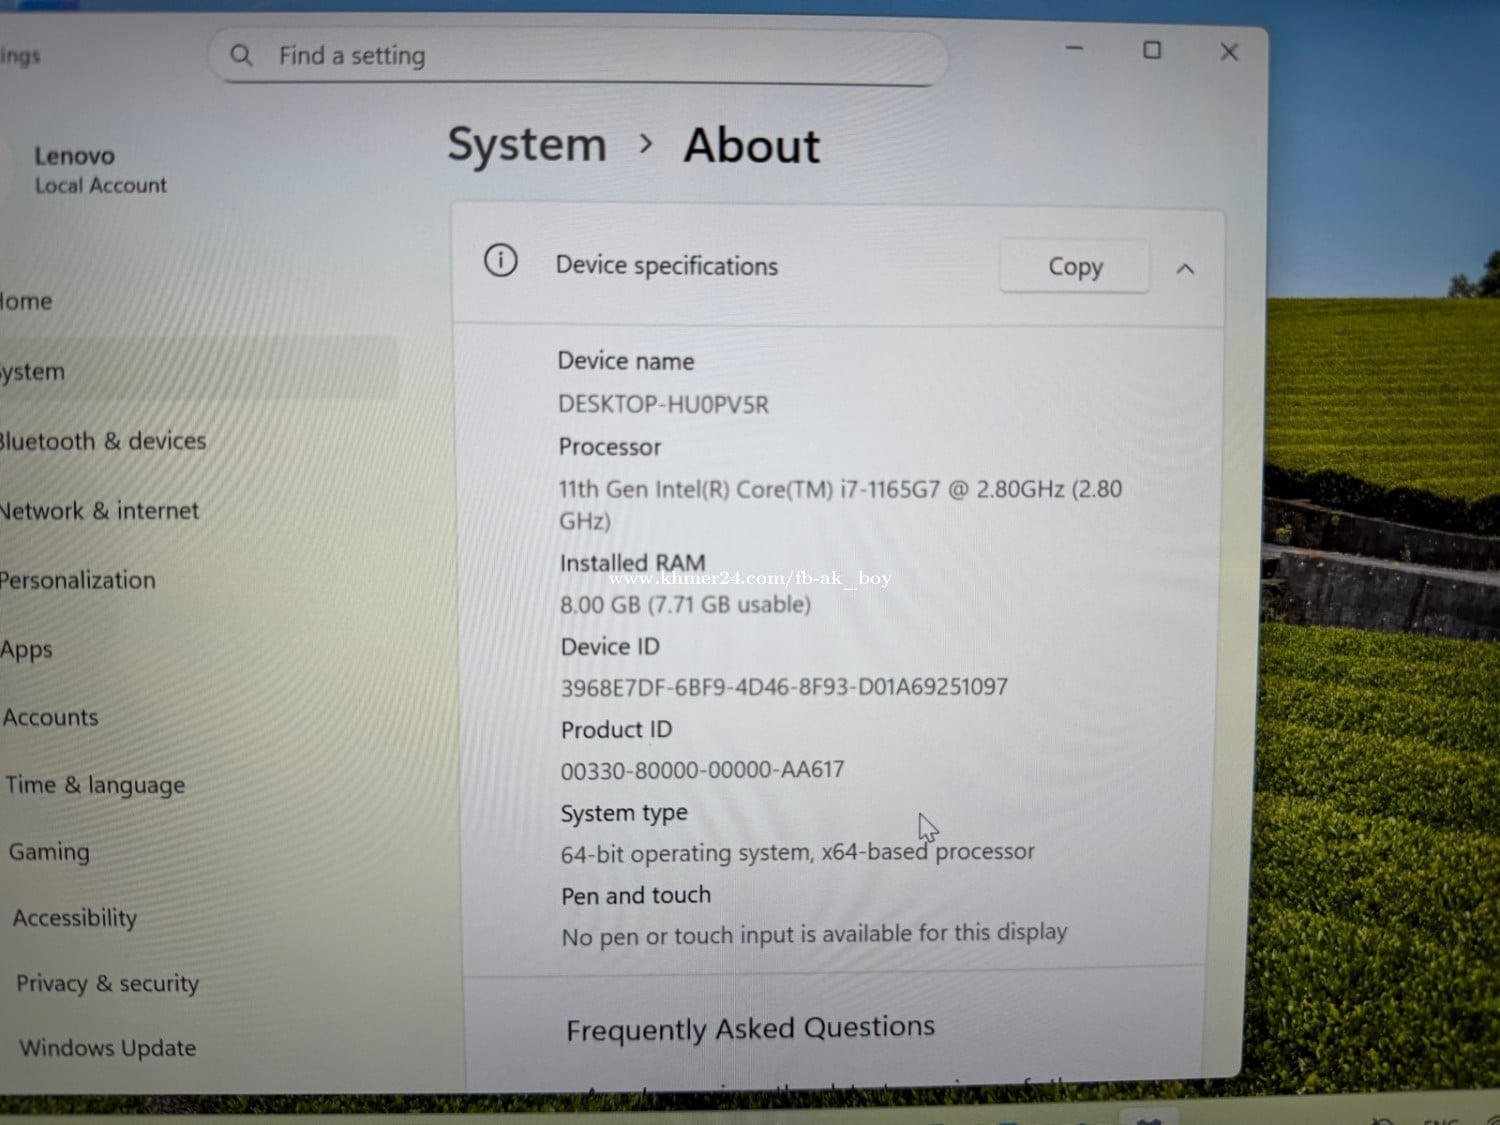Go back via the System breadcrumb
This screenshot has height=1125, width=1500.
click(x=526, y=146)
